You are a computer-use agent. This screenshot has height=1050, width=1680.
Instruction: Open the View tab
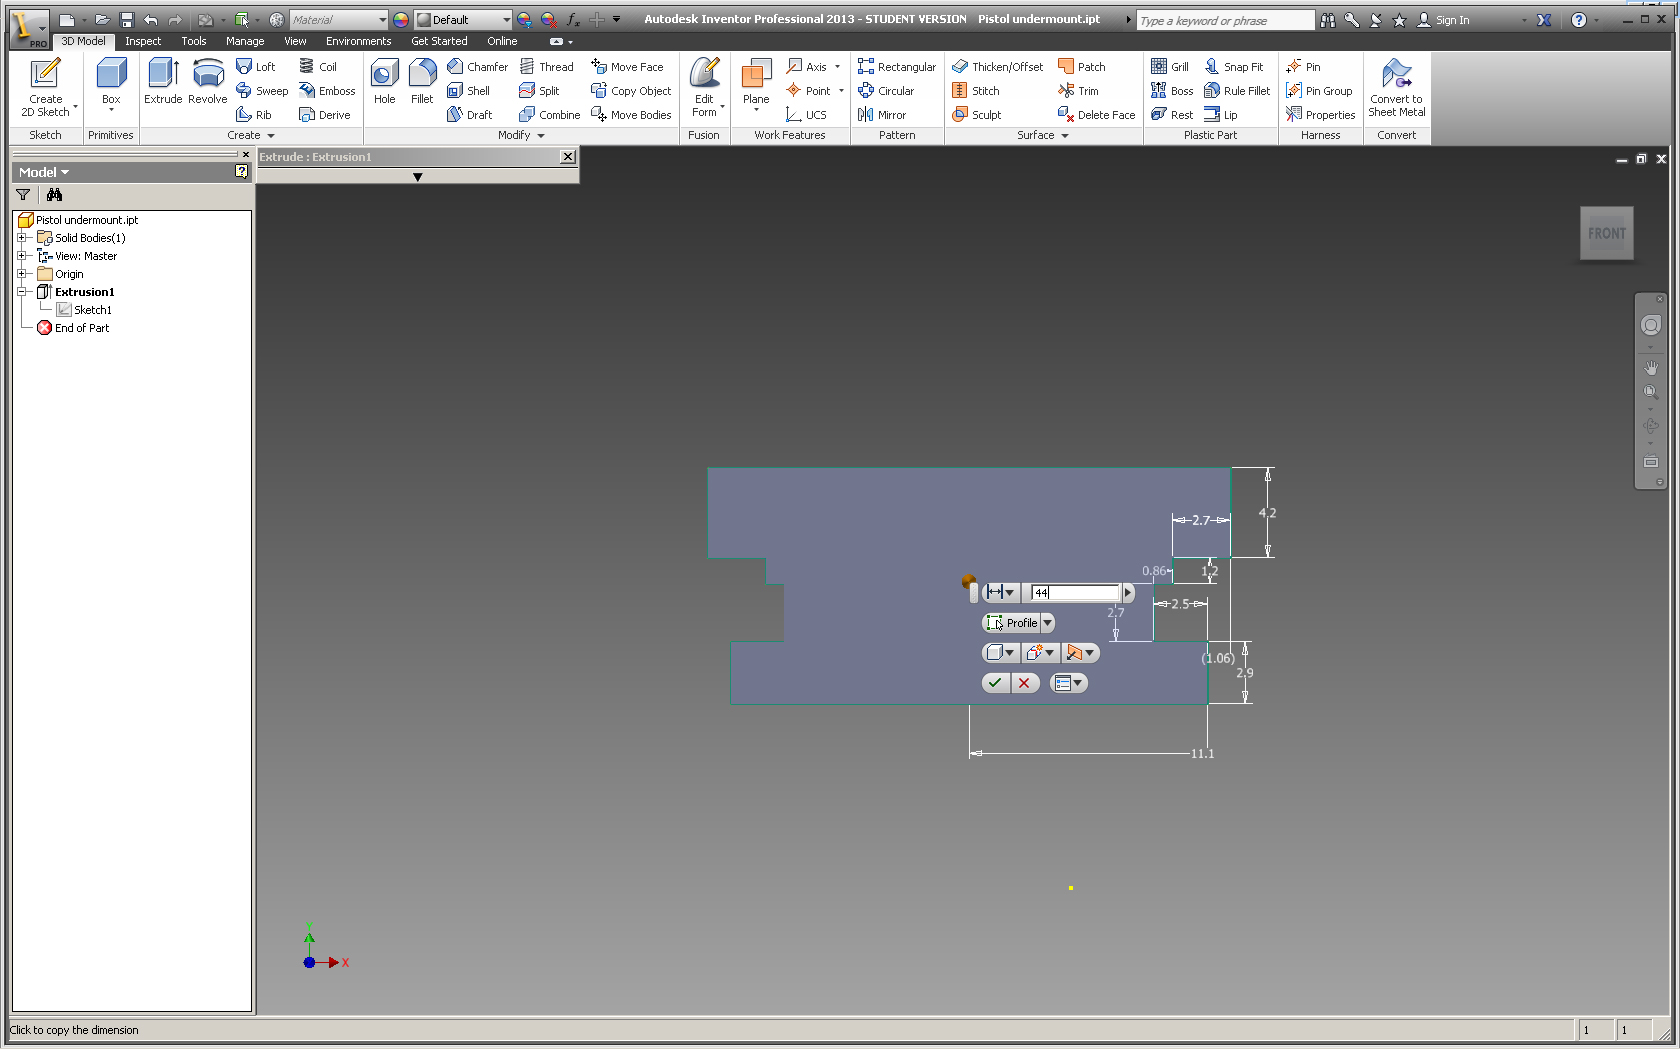pos(295,41)
